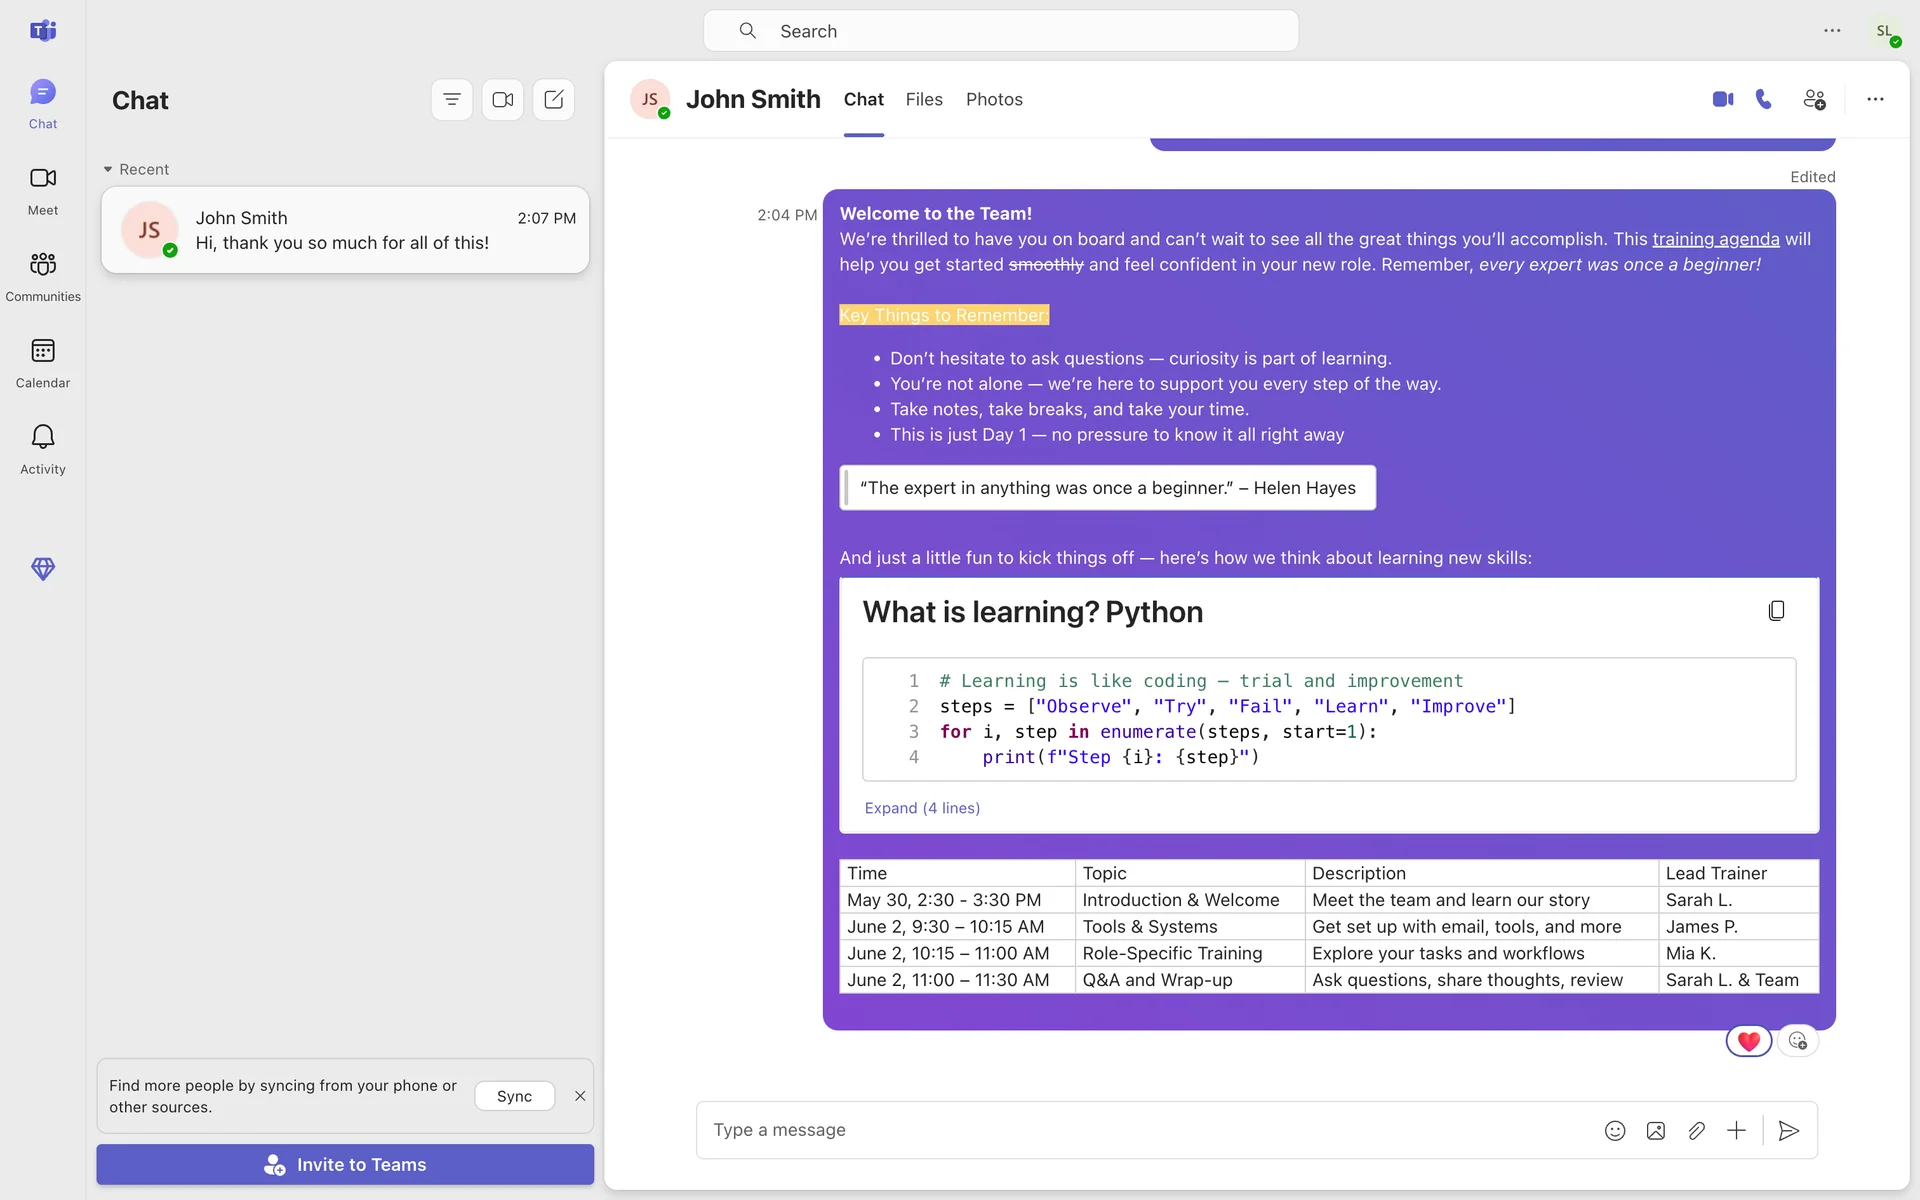Screen dimensions: 1920x1200
Task: Dismiss the sync contacts banner
Action: click(x=580, y=1096)
